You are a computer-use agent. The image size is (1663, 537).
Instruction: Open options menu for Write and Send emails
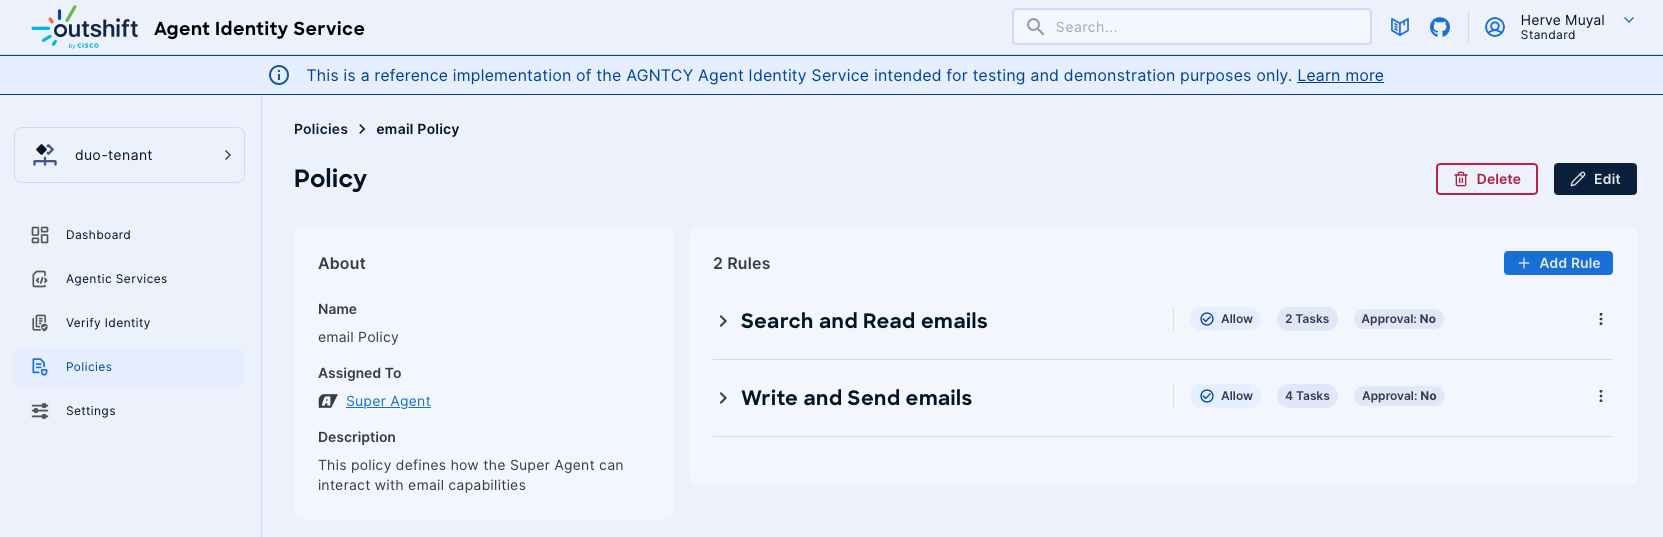[1600, 396]
